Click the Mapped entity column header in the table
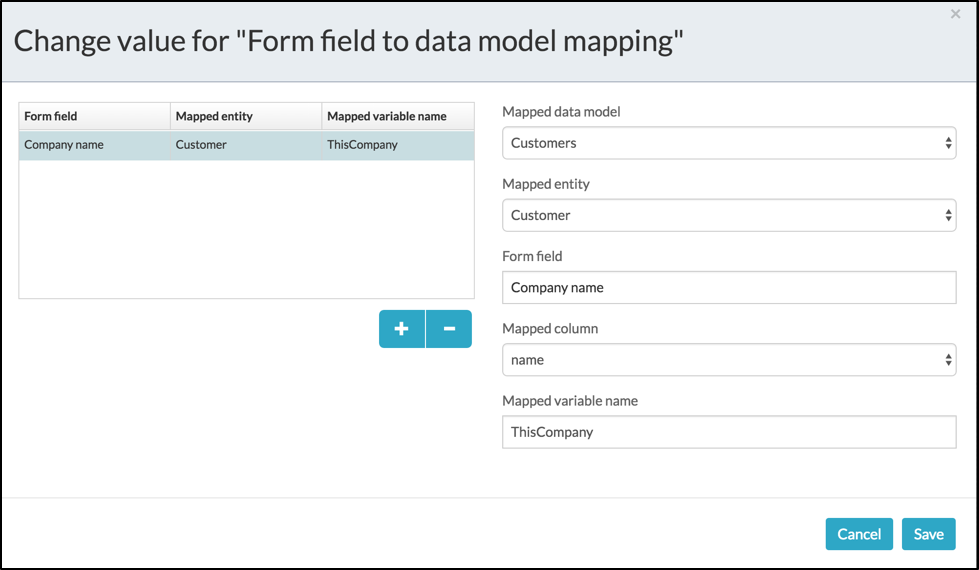This screenshot has height=570, width=979. pos(214,116)
